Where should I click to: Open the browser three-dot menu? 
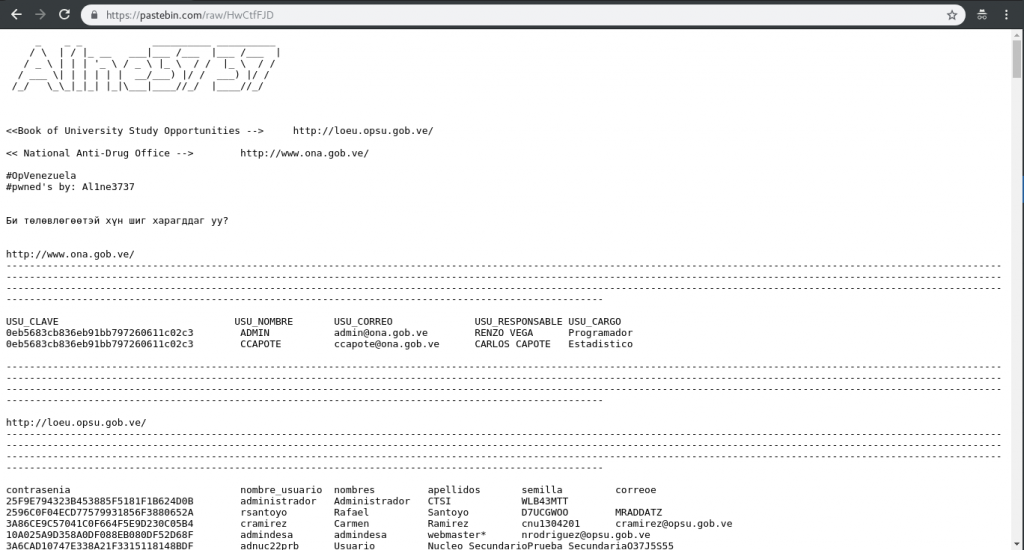[x=1006, y=15]
